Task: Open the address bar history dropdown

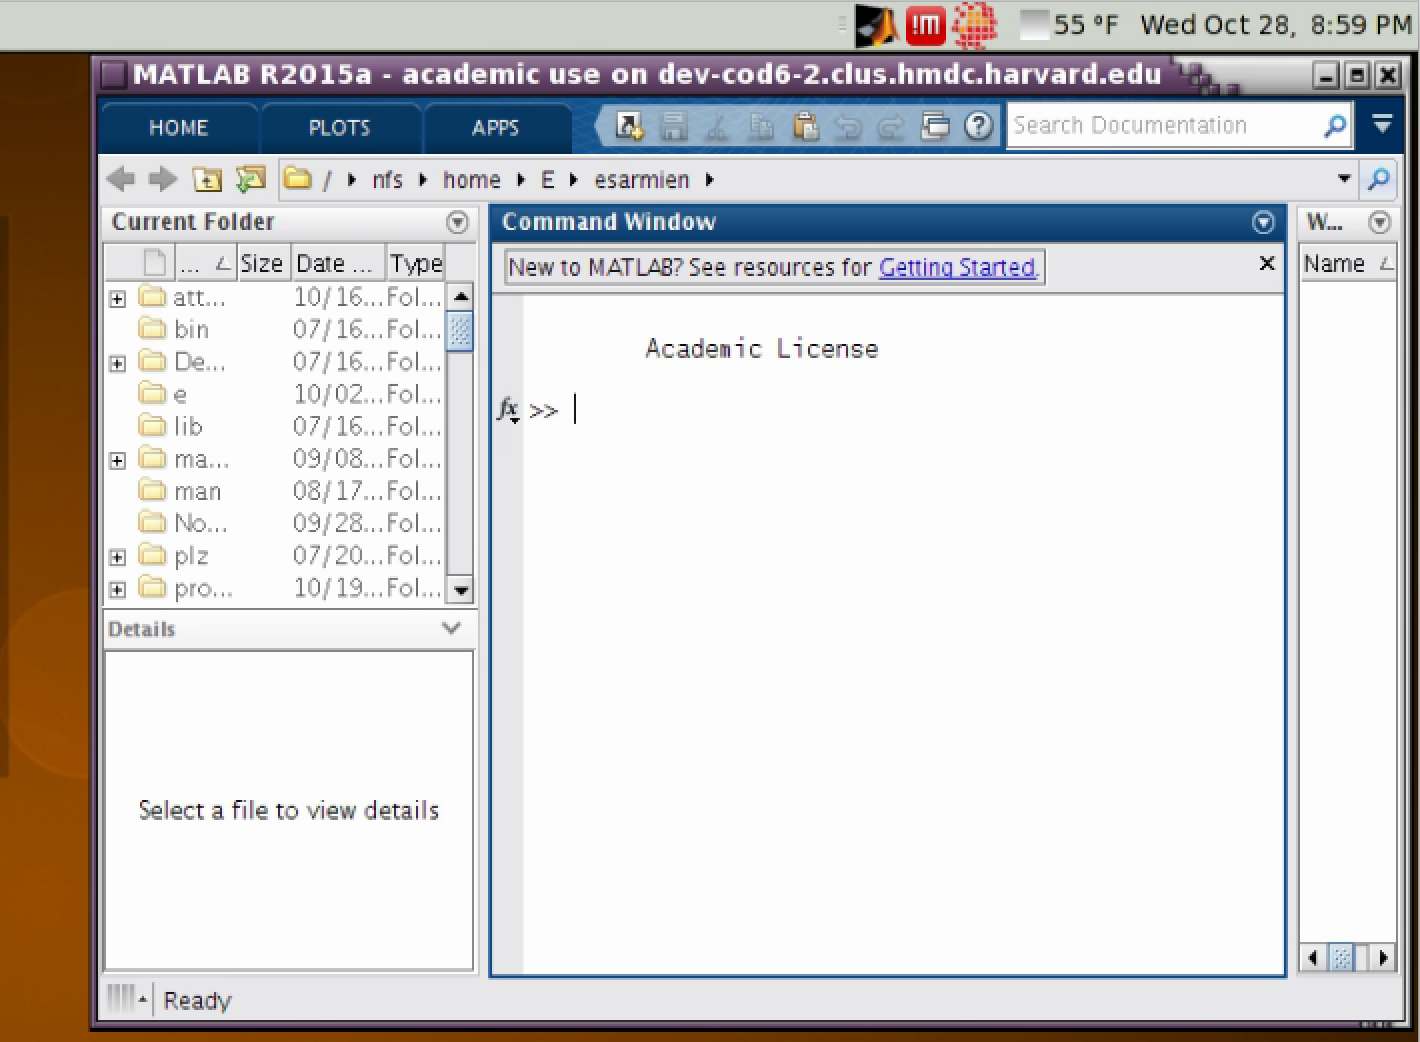Action: coord(1344,179)
